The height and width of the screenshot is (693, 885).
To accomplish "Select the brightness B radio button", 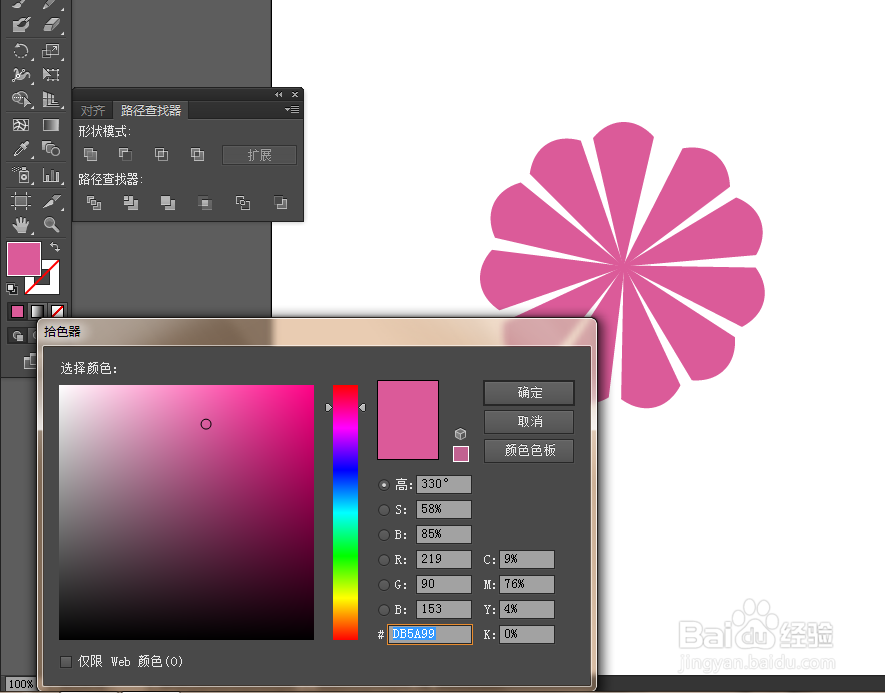I will pyautogui.click(x=384, y=534).
